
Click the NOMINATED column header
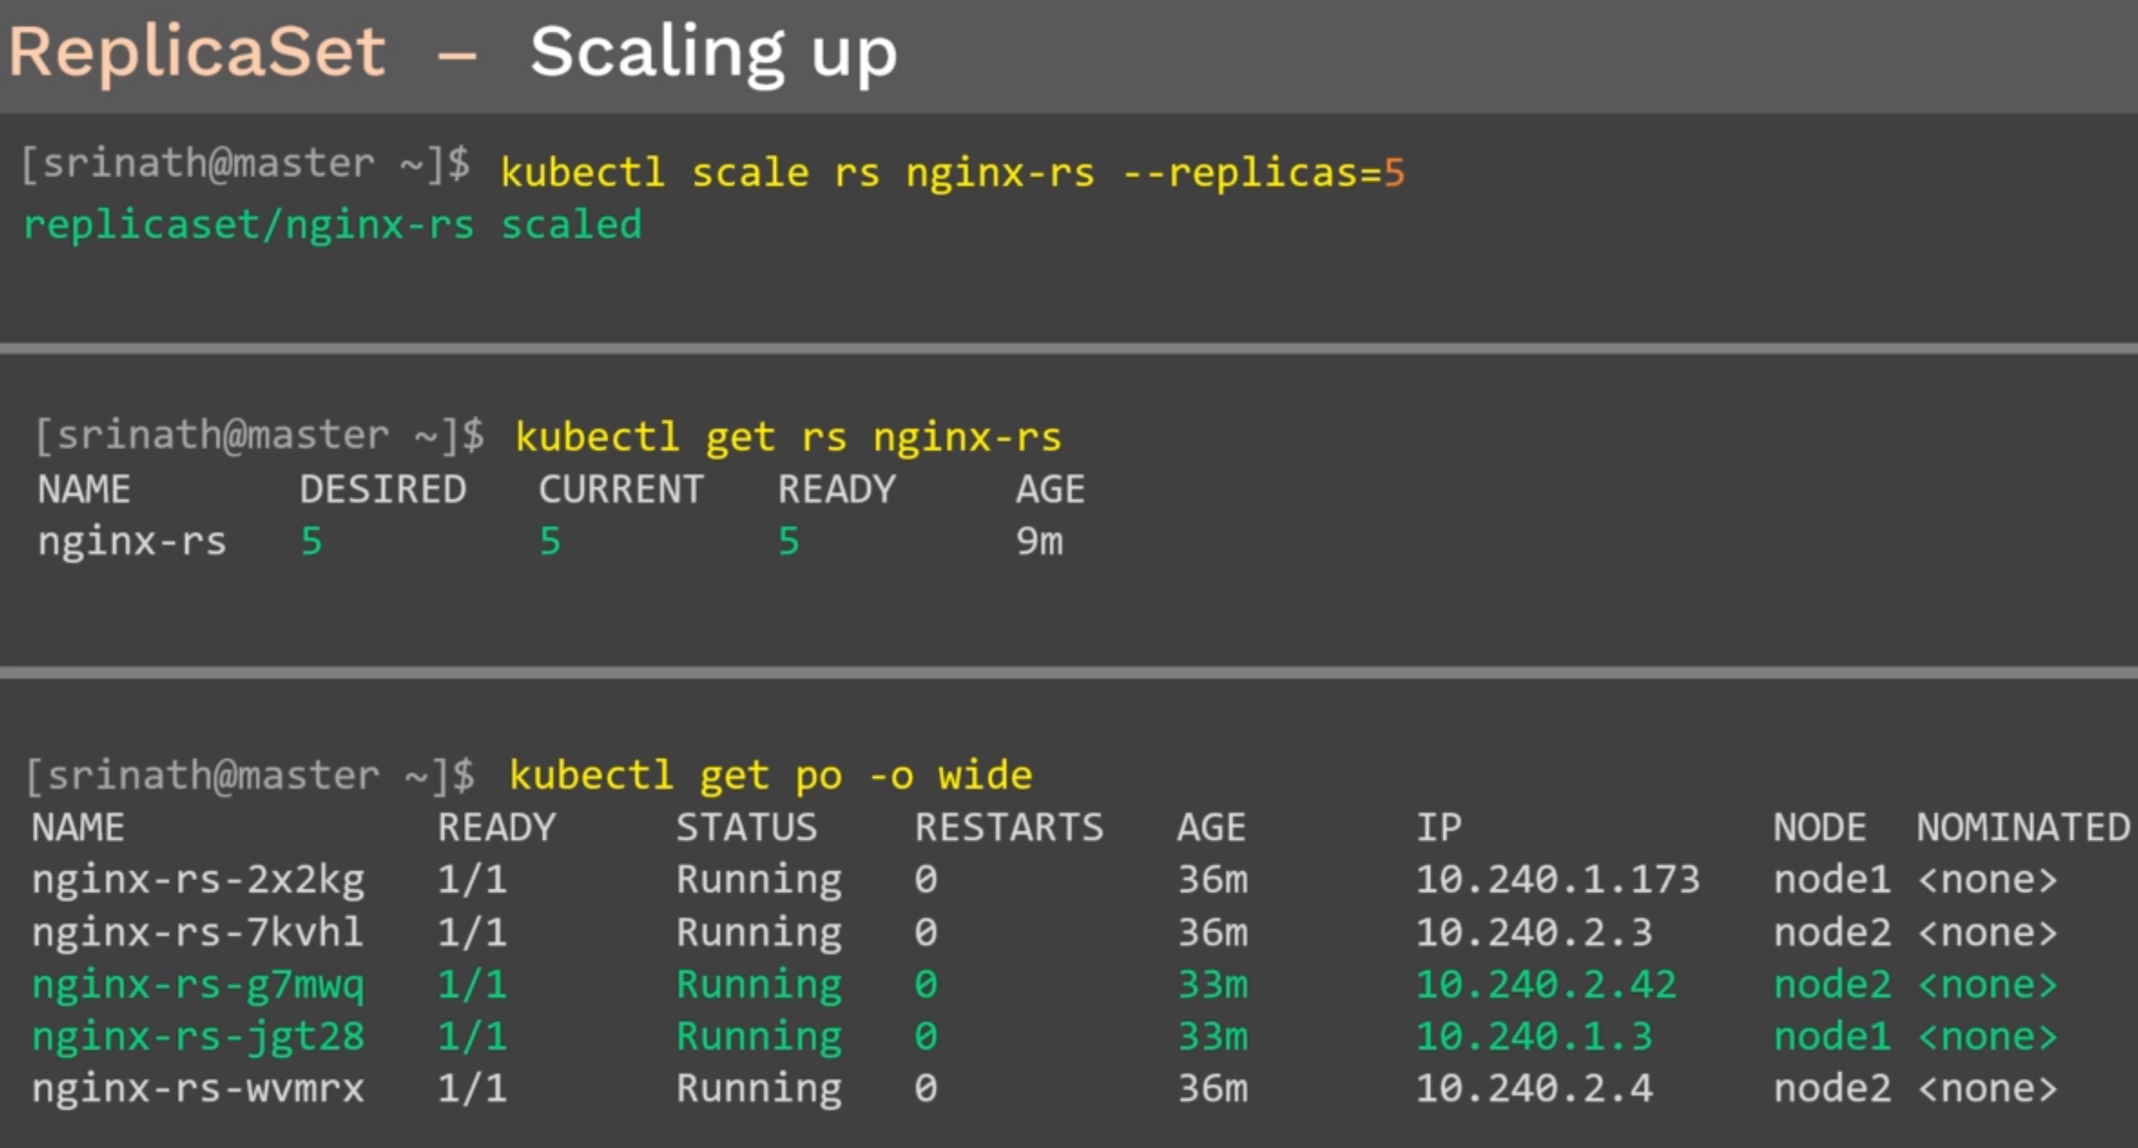click(2022, 827)
